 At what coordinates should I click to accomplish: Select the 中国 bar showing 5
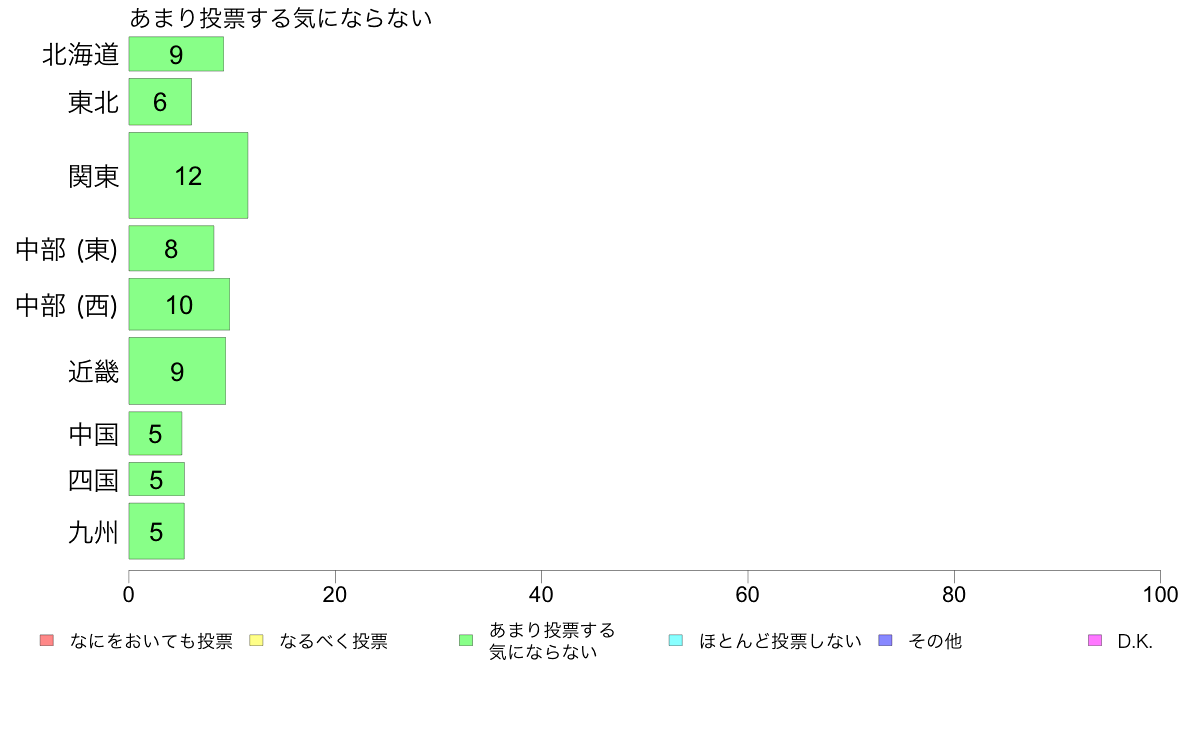point(155,434)
